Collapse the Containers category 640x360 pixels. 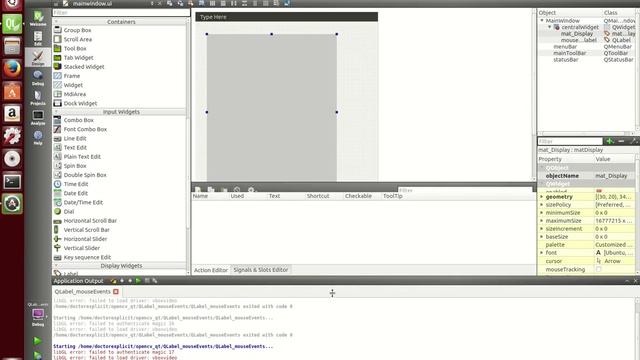click(56, 21)
